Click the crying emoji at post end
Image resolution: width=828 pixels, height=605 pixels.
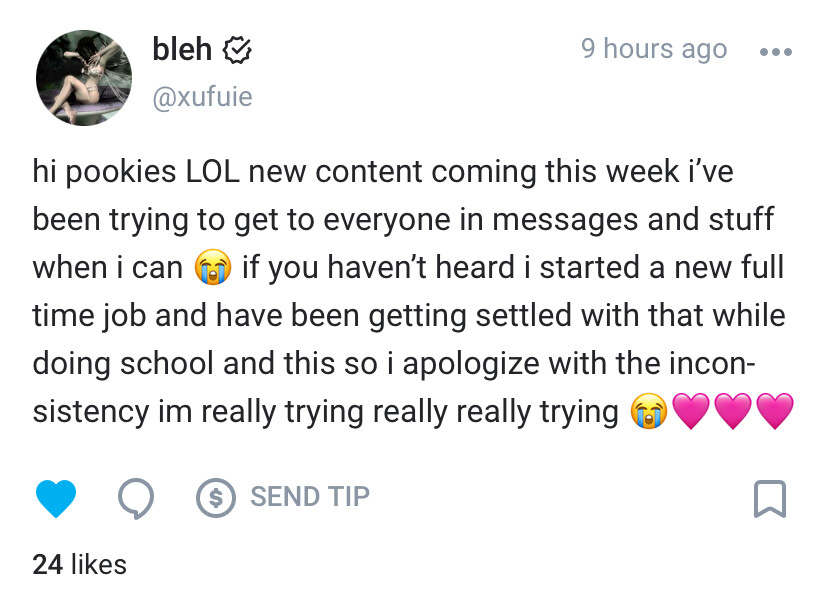(649, 411)
